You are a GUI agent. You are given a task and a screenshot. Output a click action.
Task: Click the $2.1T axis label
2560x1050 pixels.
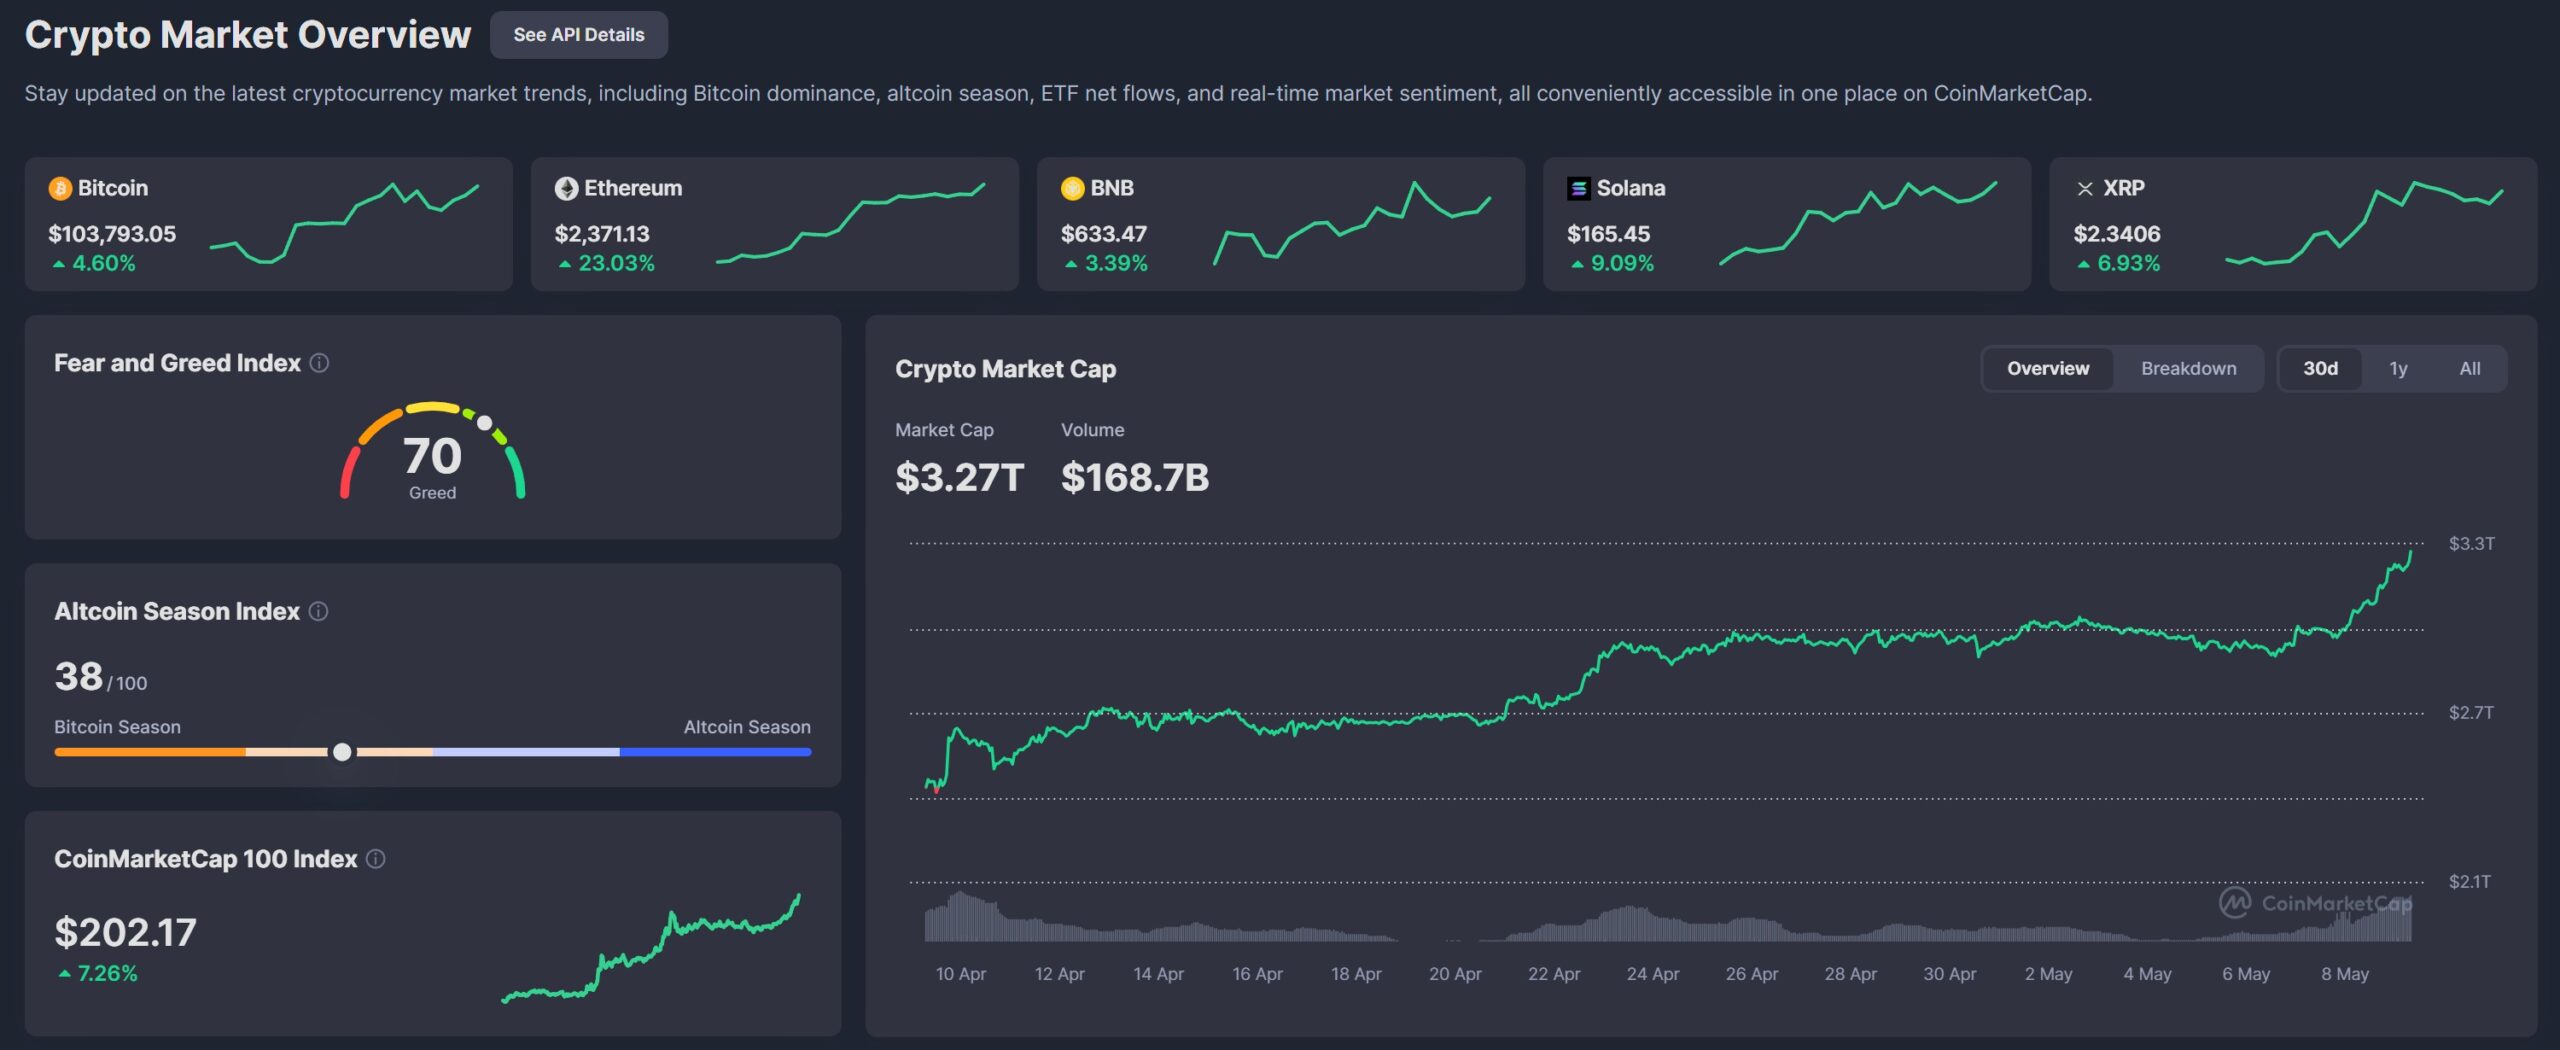pos(2469,882)
